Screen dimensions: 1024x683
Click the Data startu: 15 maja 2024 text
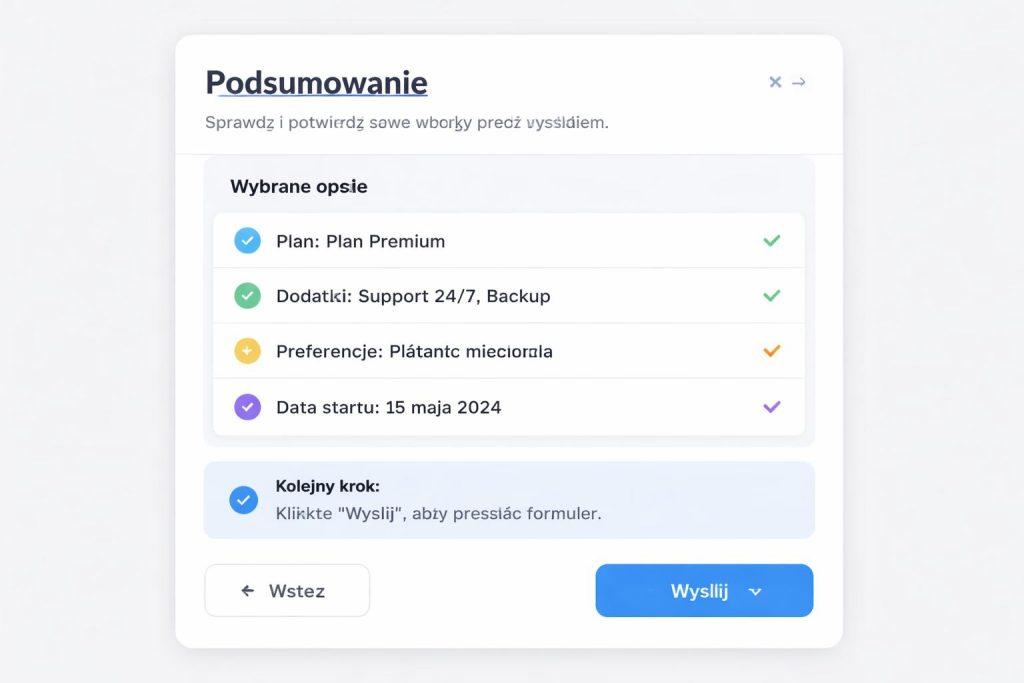(389, 407)
